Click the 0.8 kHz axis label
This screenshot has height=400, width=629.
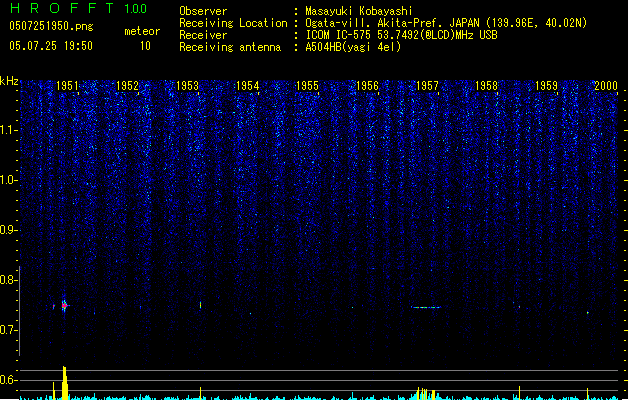coord(8,280)
